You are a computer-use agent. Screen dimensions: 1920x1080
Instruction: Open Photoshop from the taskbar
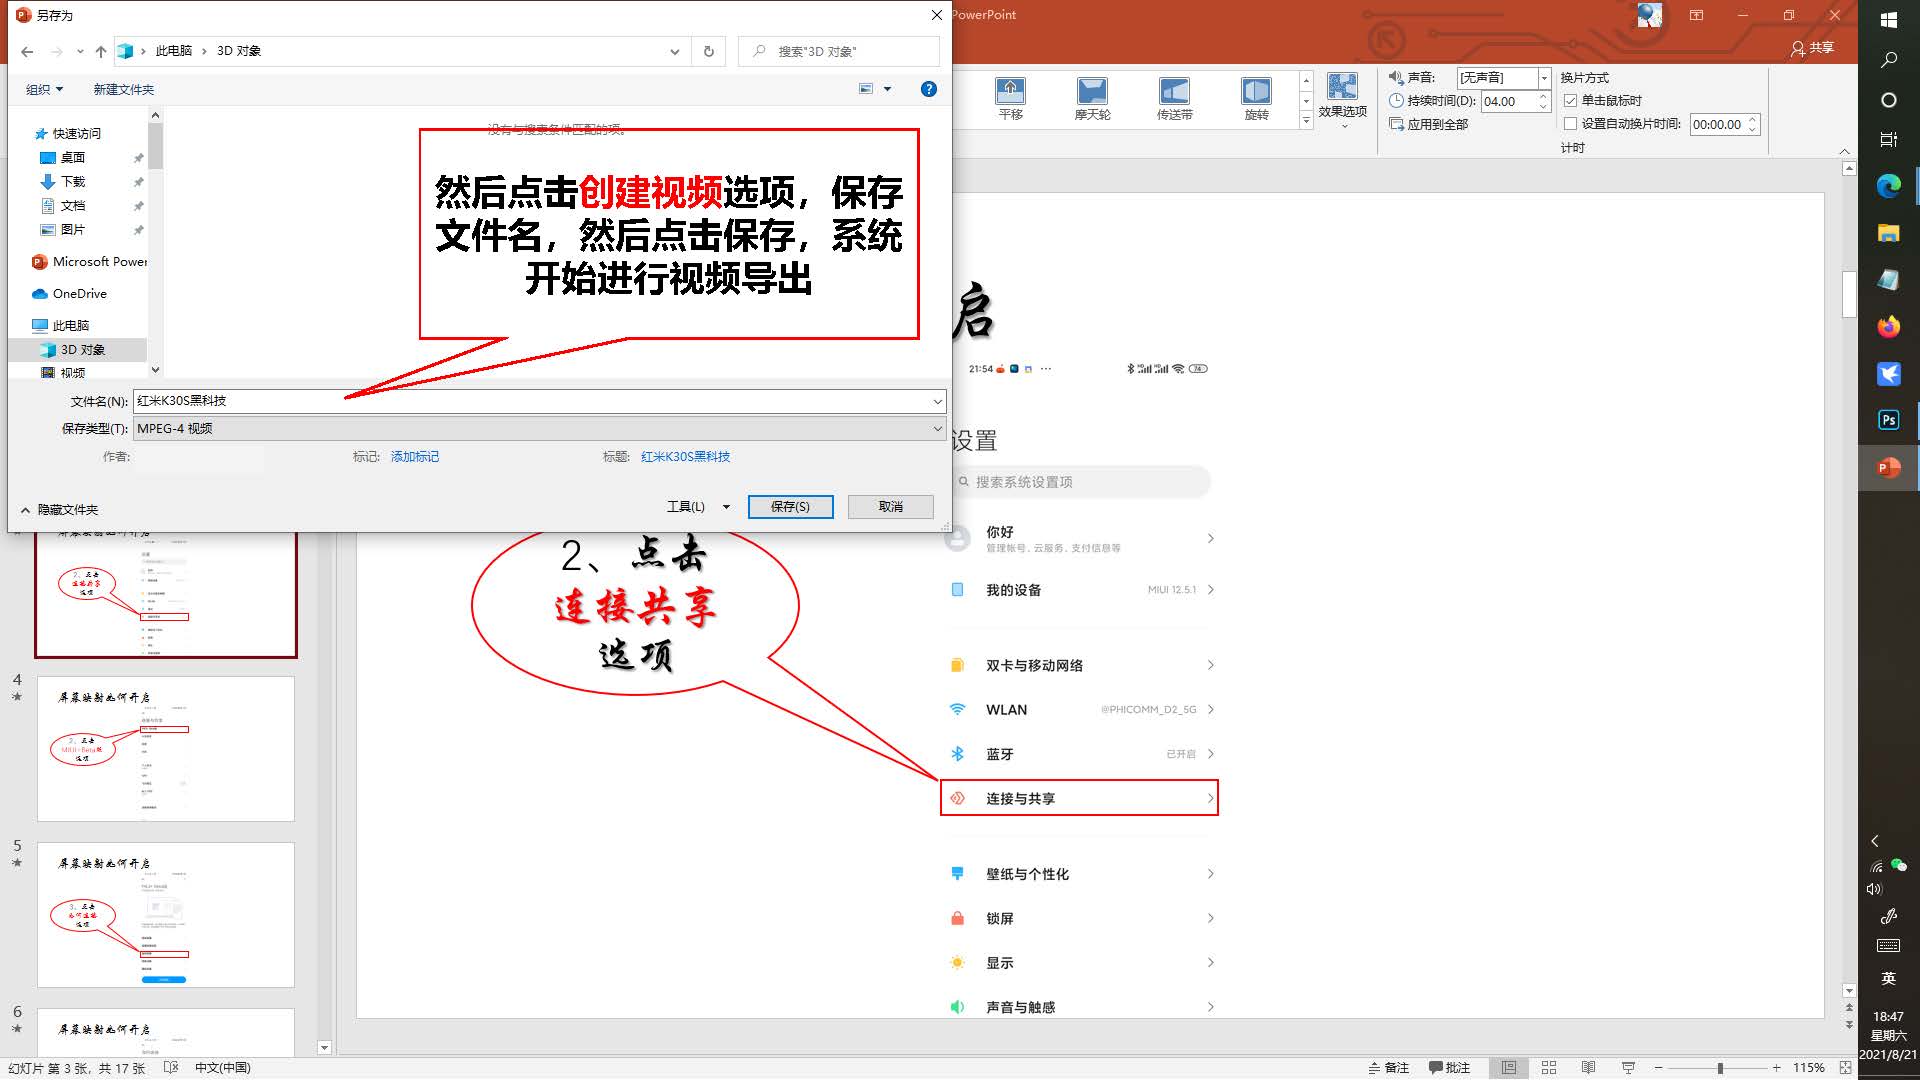pyautogui.click(x=1888, y=420)
